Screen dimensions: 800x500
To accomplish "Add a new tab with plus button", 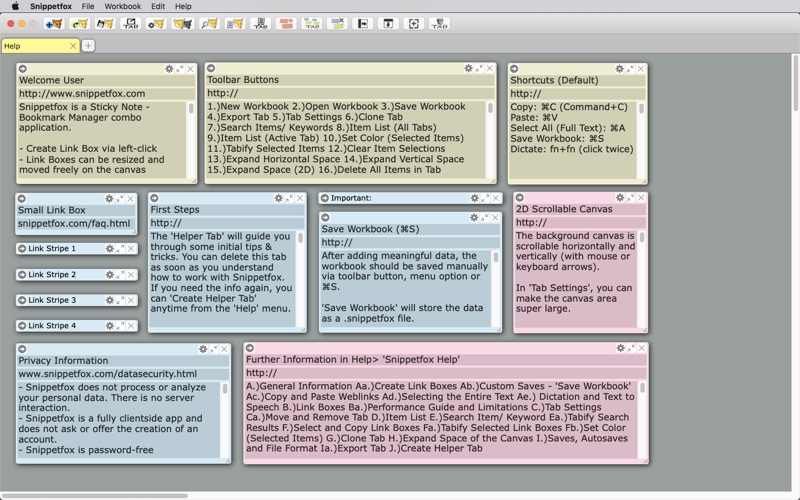I will click(88, 46).
